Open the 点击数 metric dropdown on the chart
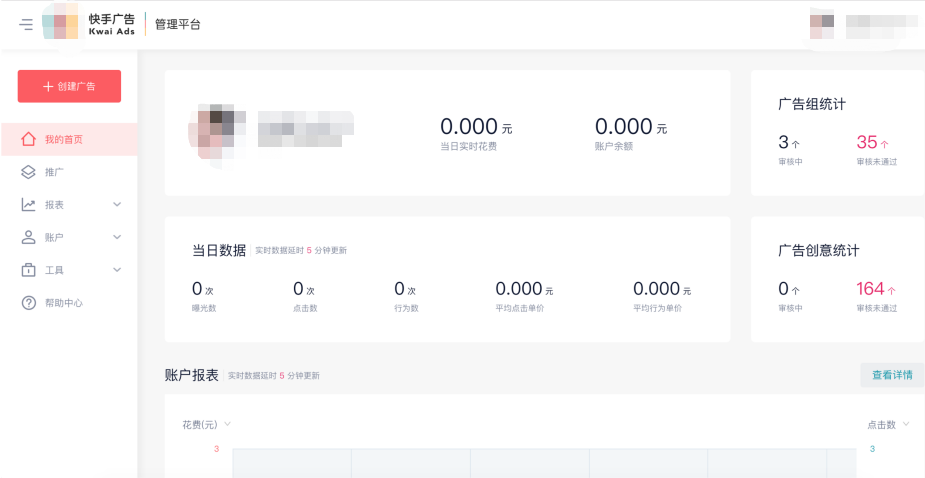 click(888, 424)
